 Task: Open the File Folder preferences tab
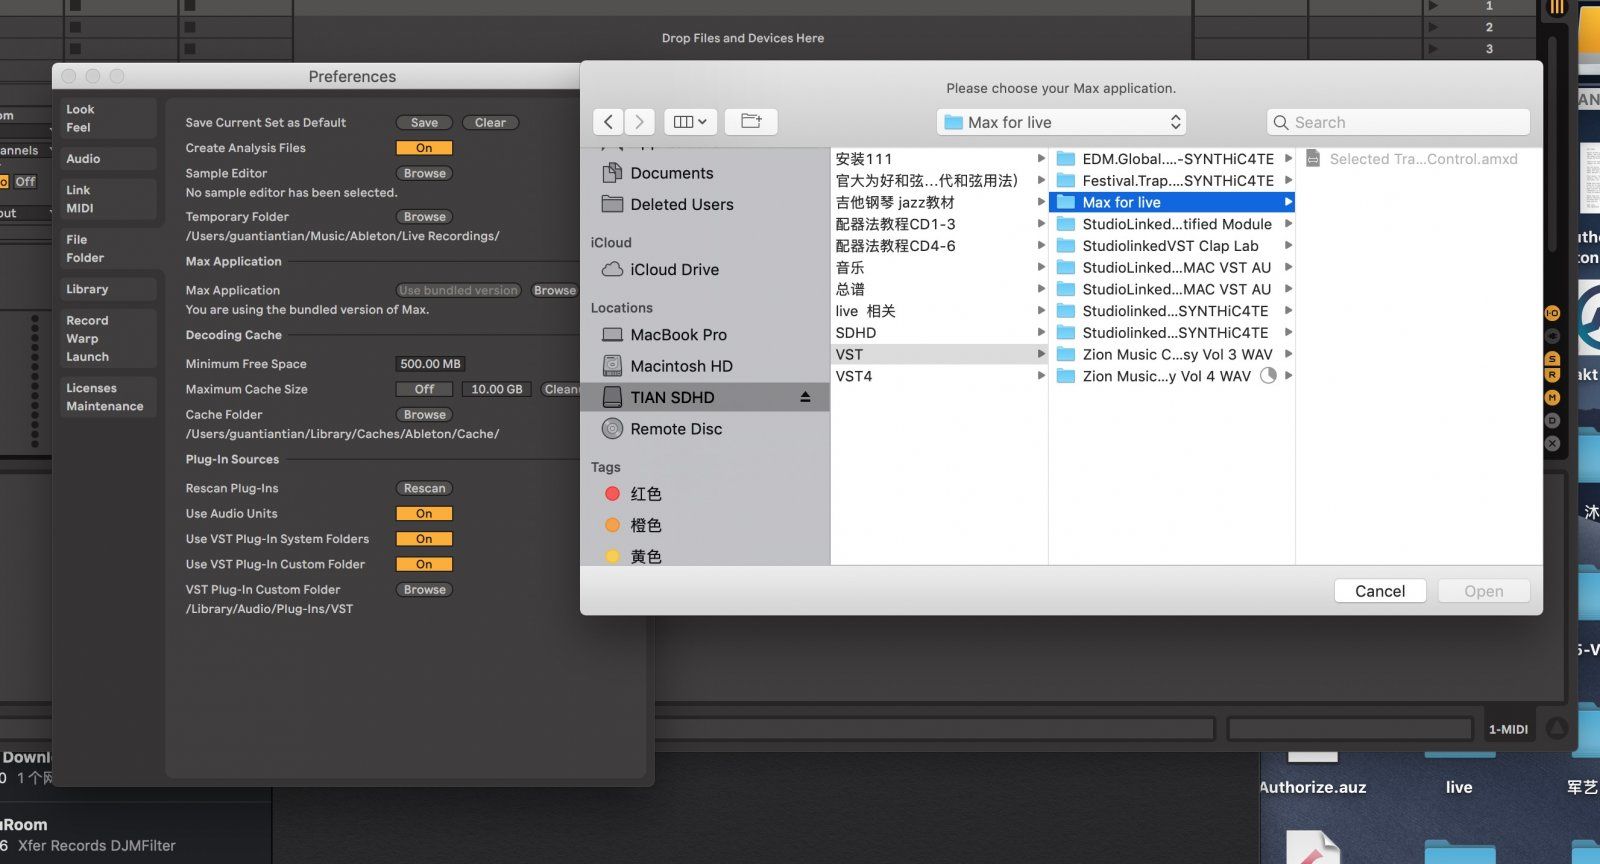[x=107, y=248]
